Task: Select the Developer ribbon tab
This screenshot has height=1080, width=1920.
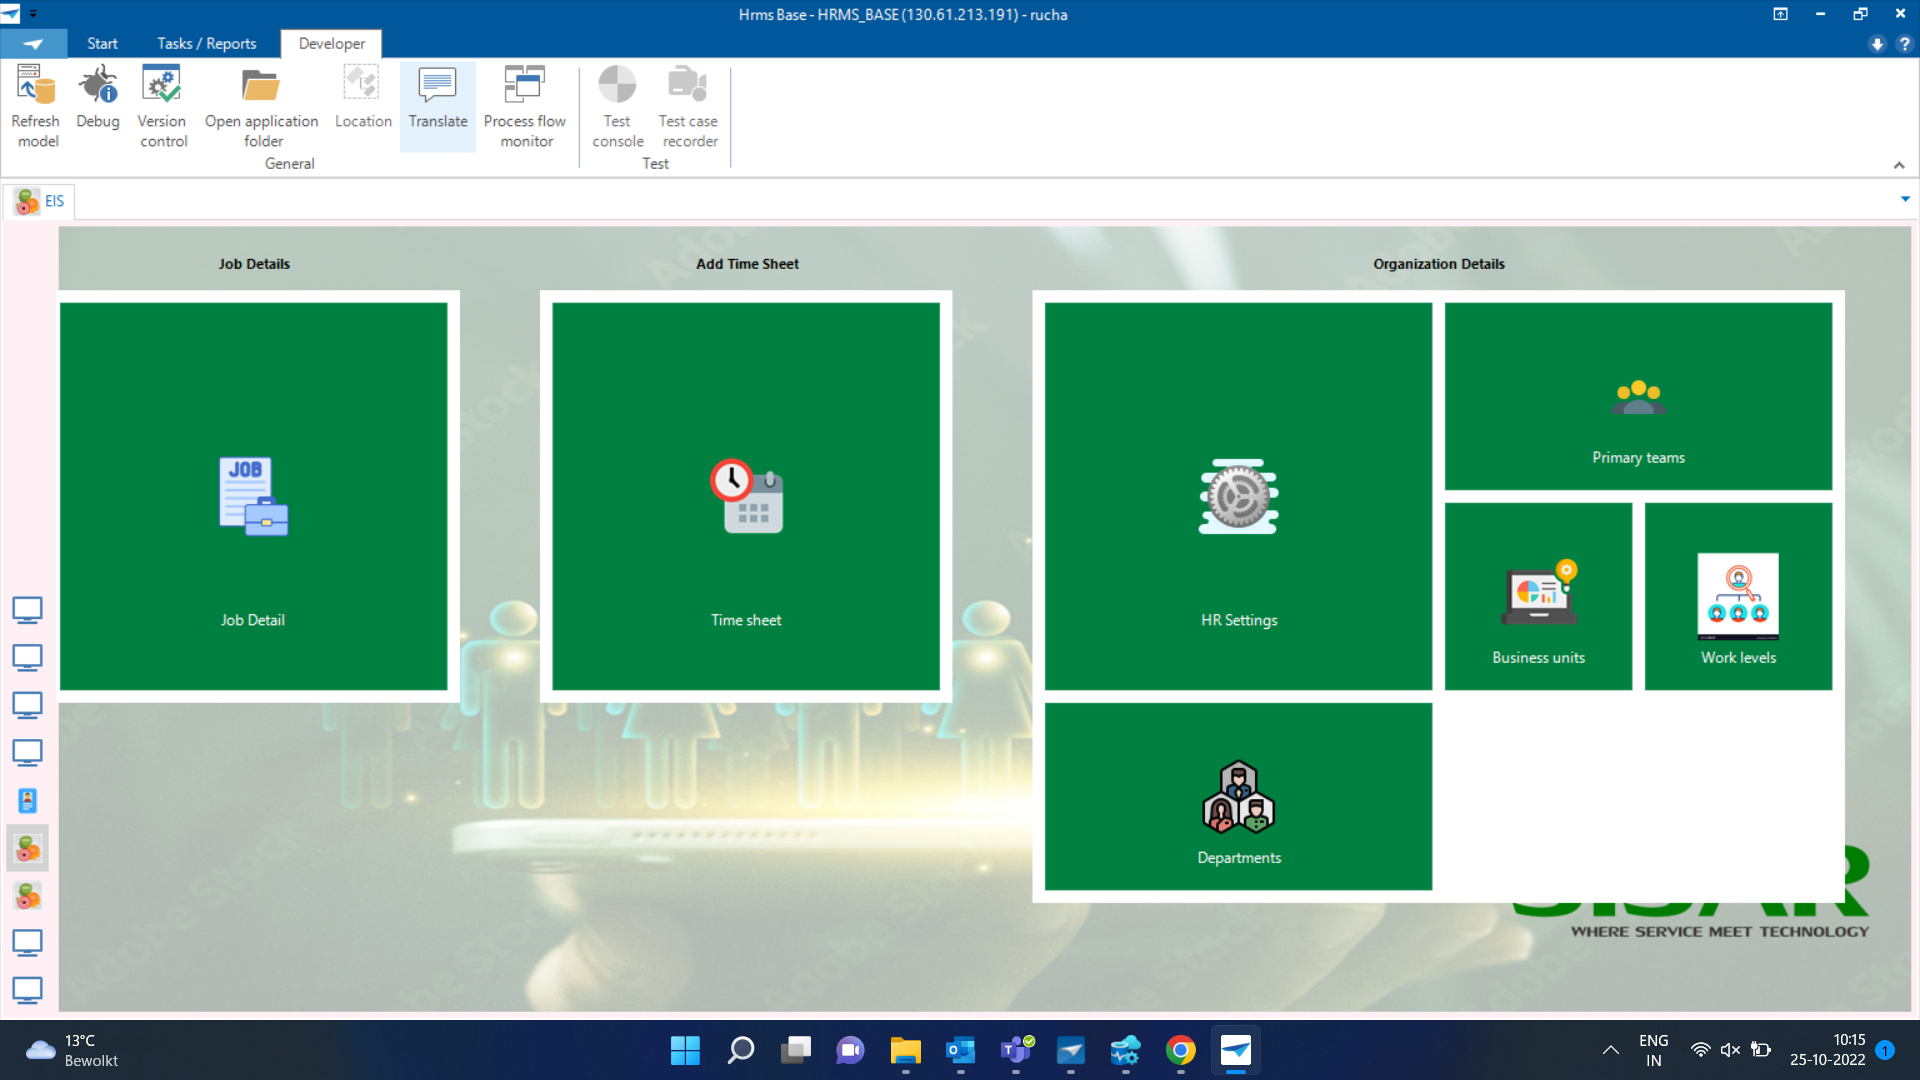Action: point(332,44)
